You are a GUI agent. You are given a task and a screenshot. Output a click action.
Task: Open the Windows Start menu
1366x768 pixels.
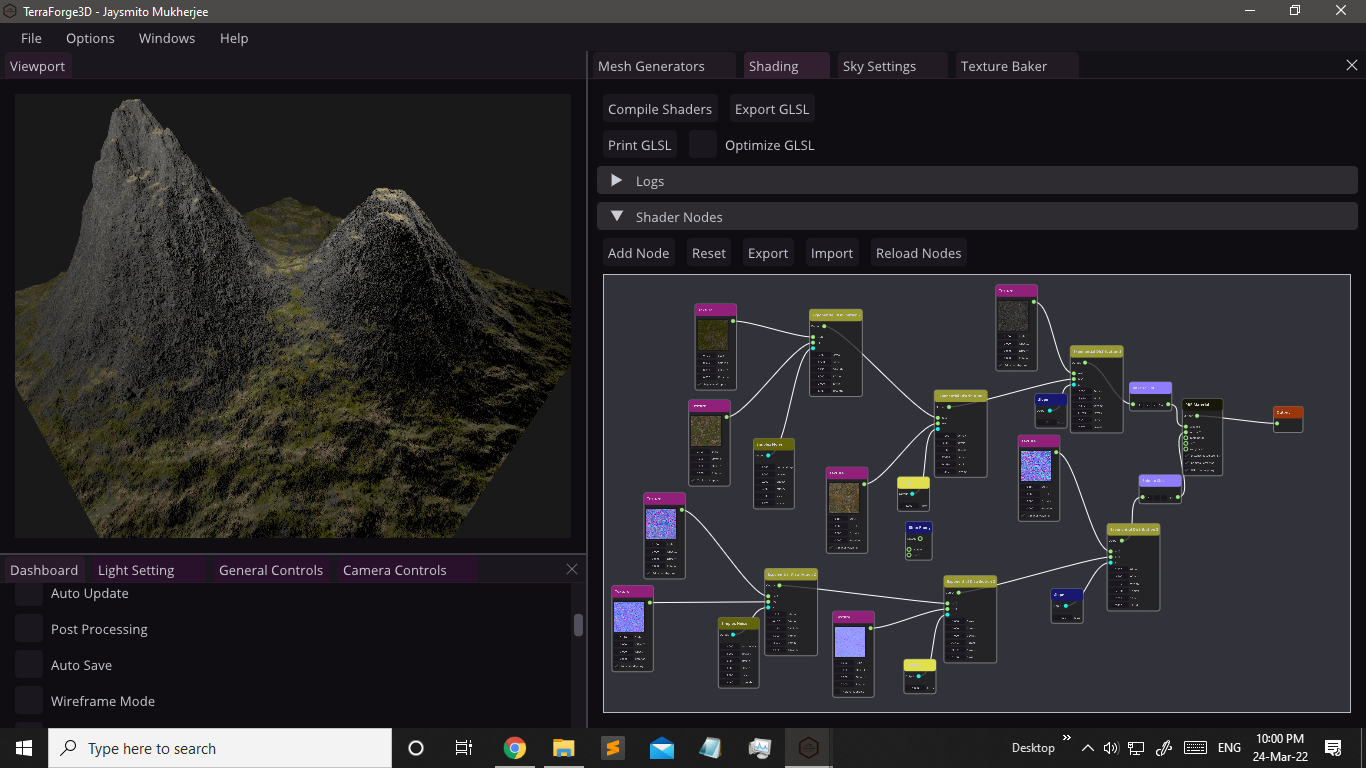coord(24,748)
